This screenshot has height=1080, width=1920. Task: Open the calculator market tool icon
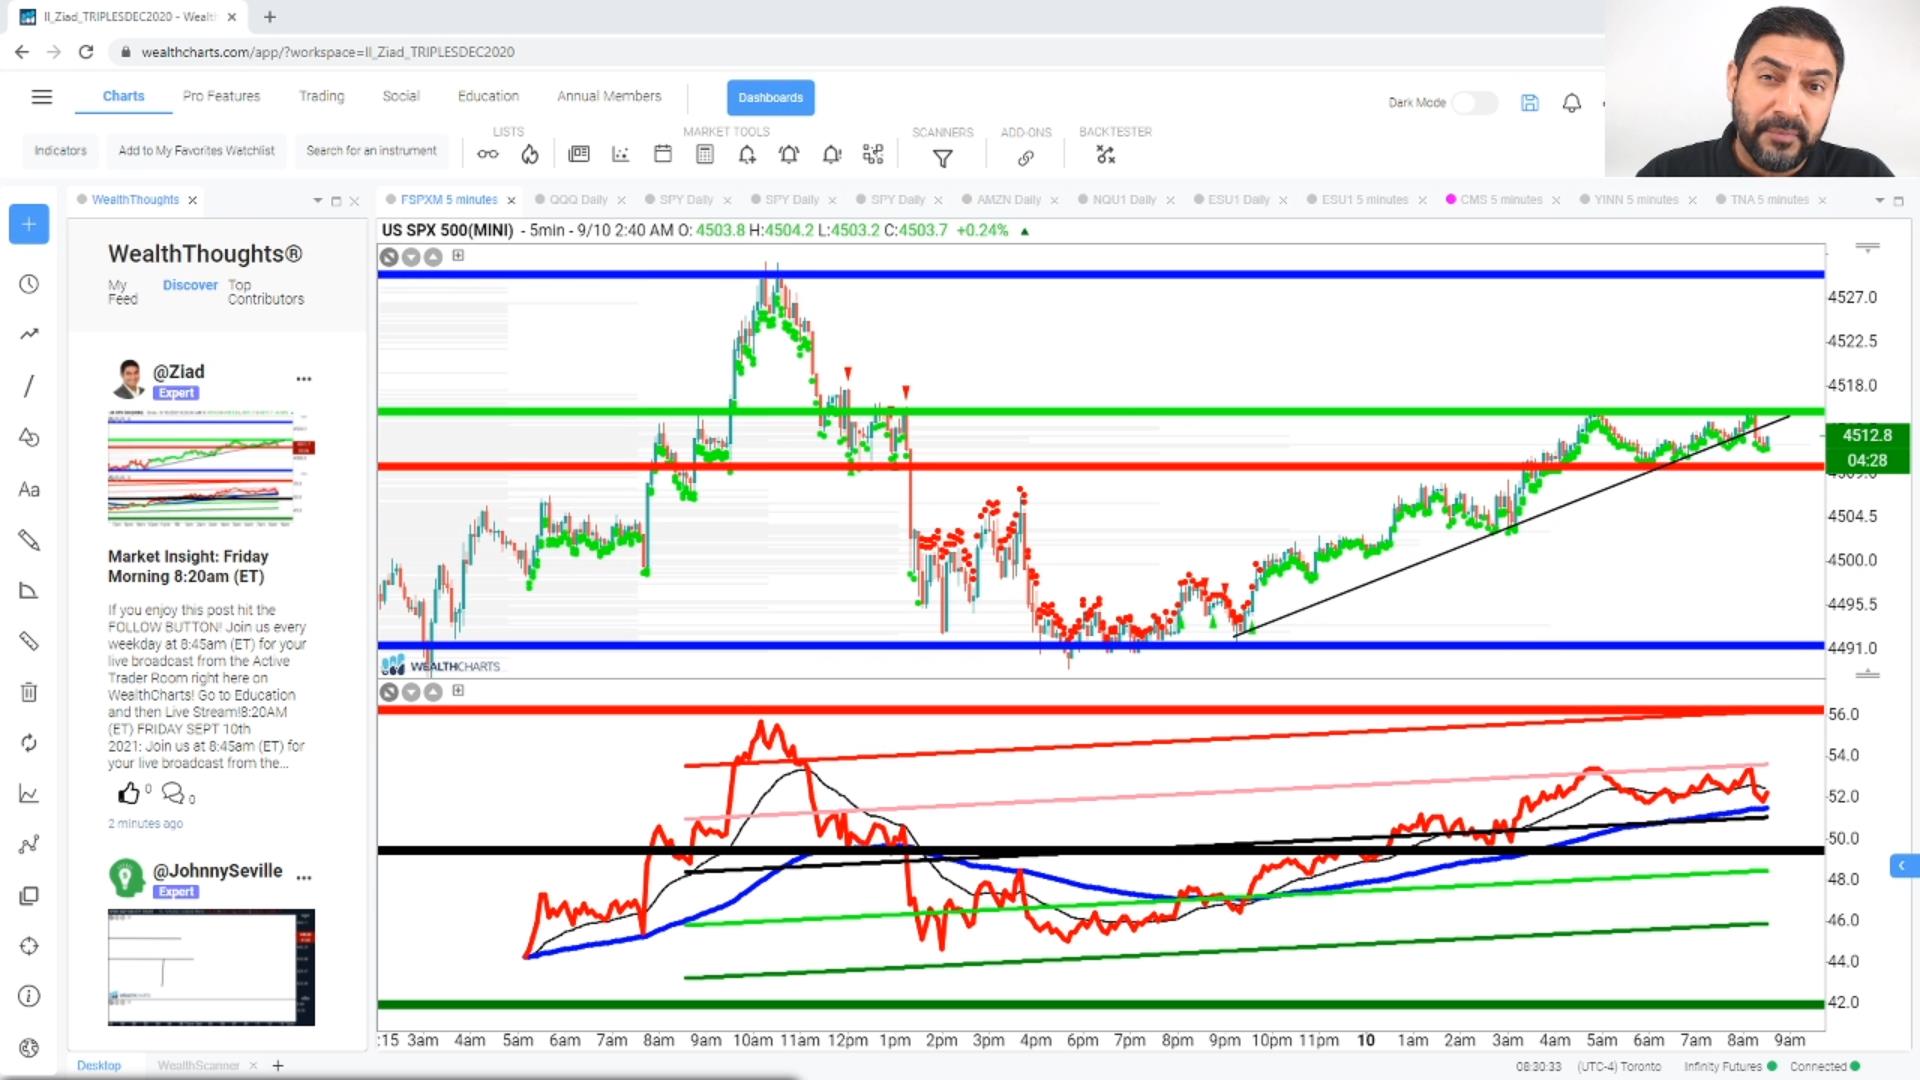coord(705,154)
